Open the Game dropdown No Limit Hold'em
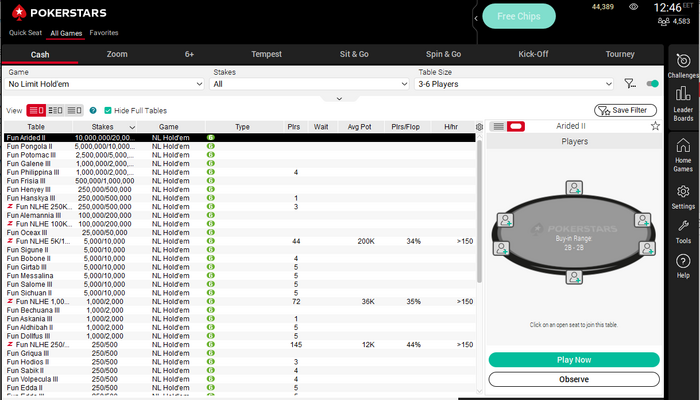The height and width of the screenshot is (400, 700). (104, 84)
